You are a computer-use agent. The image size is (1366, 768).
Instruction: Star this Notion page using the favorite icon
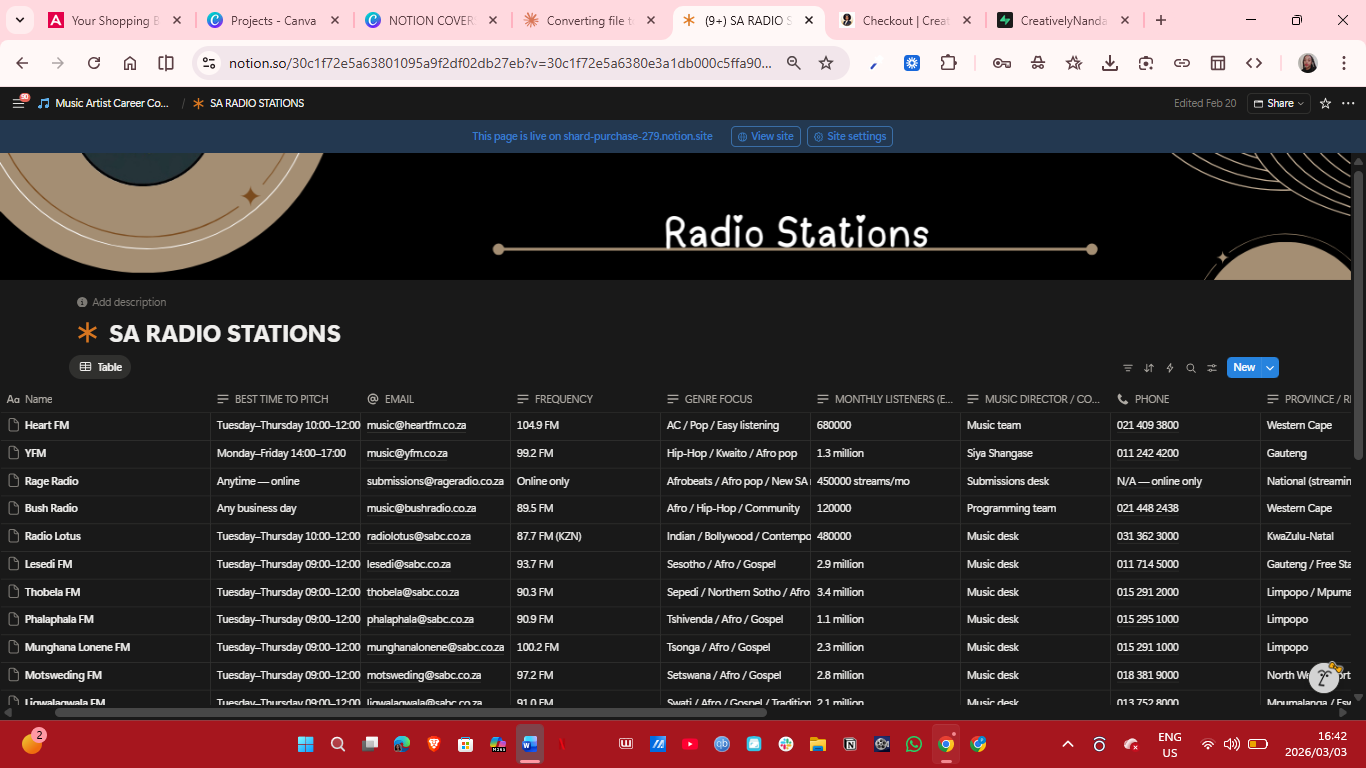[x=1325, y=103]
